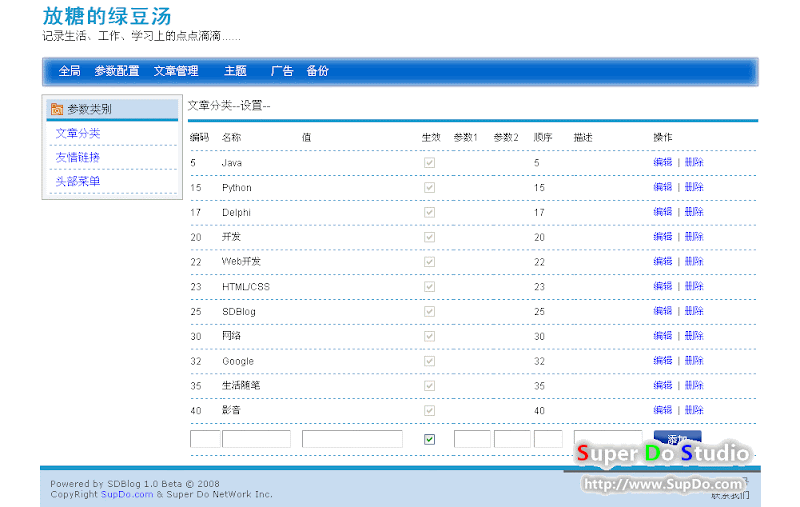This screenshot has height=507, width=800.
Task: Click the 顺序 column header
Action: pyautogui.click(x=543, y=138)
